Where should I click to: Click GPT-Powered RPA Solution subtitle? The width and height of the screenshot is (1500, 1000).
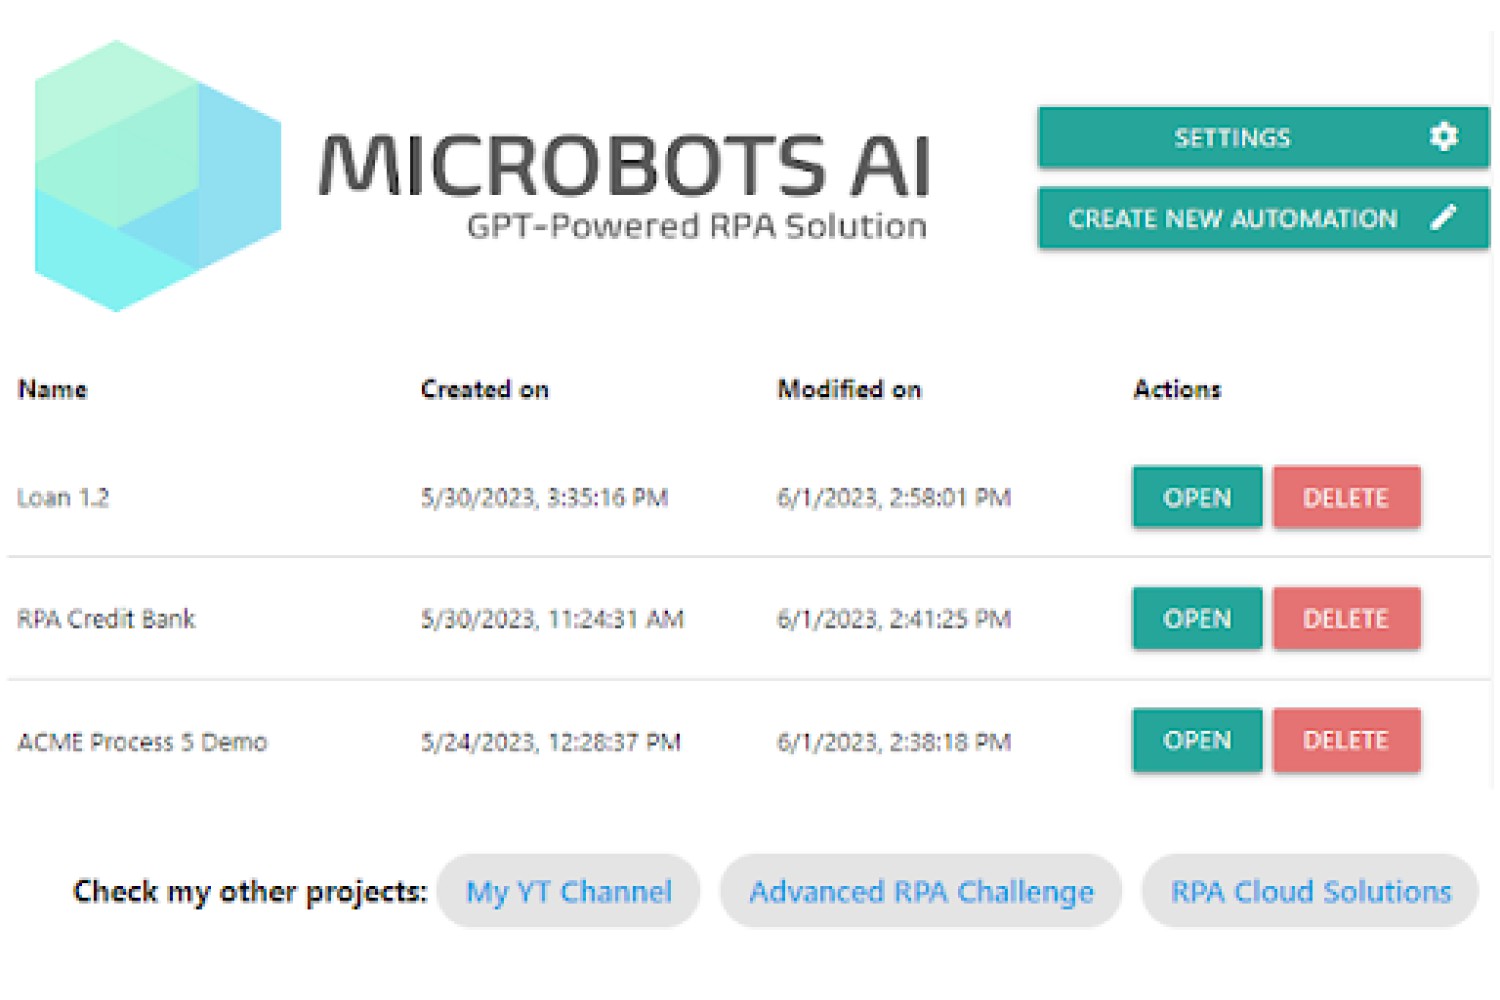(x=697, y=226)
